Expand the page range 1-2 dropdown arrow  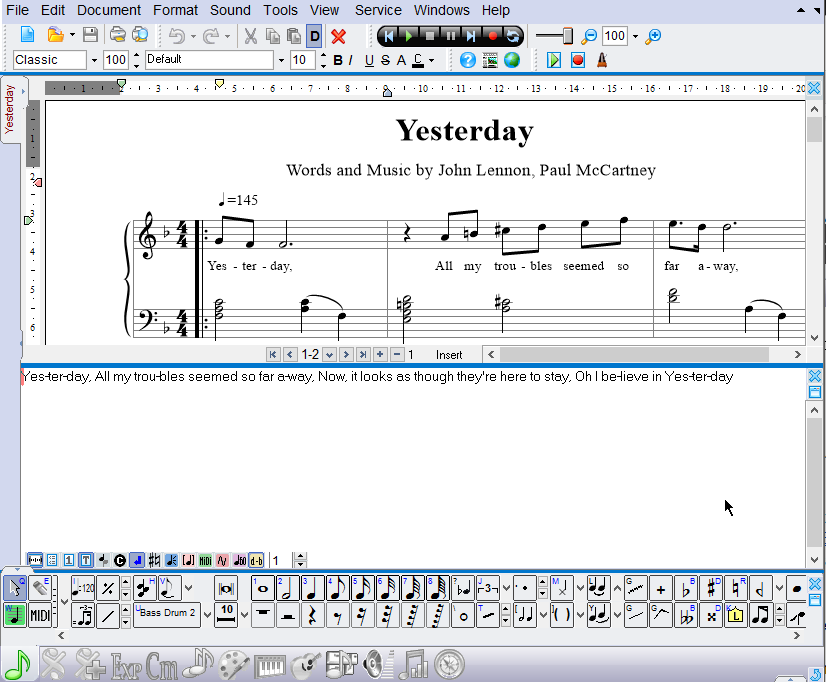[x=329, y=354]
